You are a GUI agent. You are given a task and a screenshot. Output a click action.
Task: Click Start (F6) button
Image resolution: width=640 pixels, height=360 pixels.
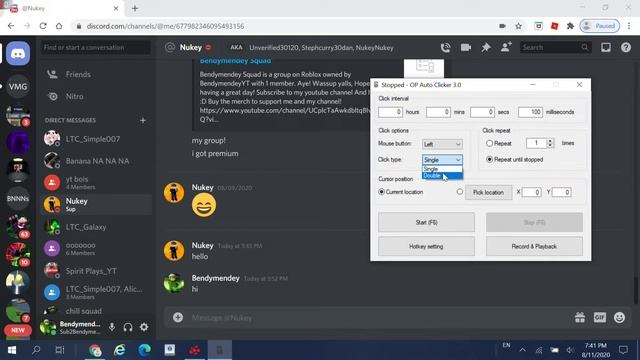point(426,222)
